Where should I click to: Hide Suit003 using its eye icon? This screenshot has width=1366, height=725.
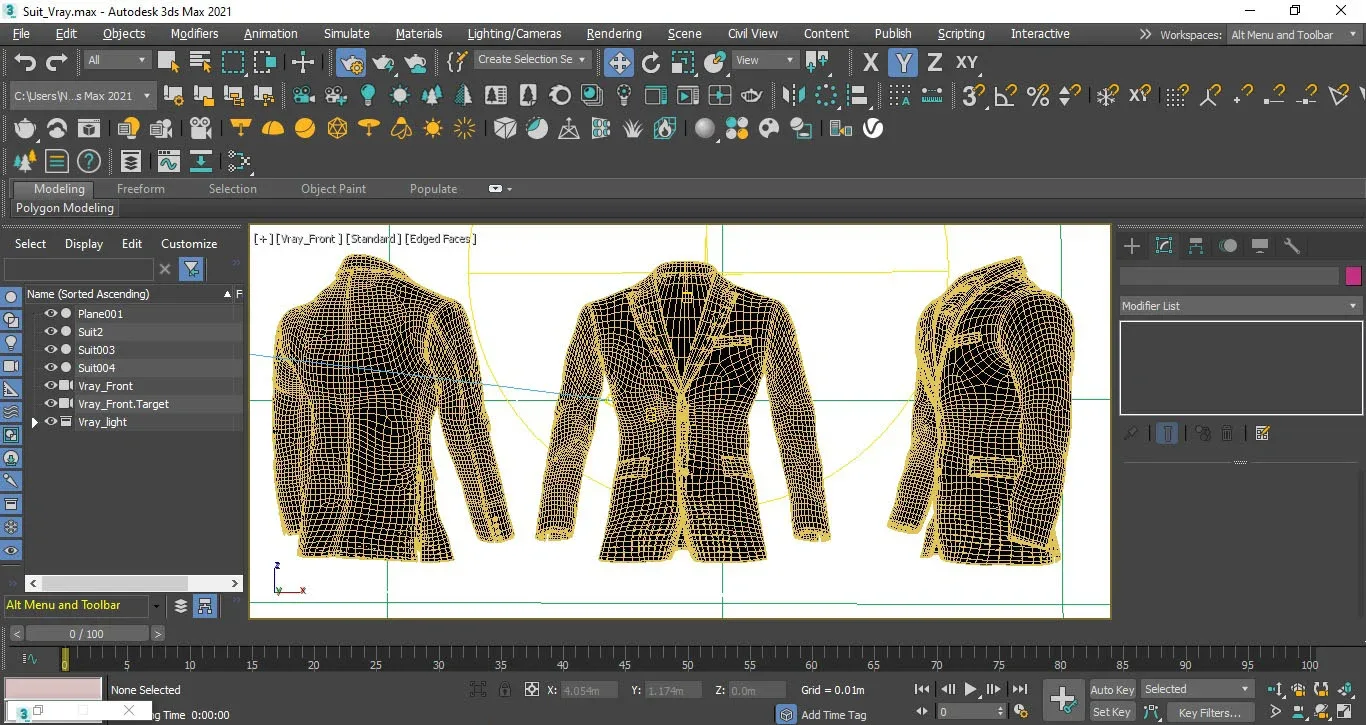[50, 350]
